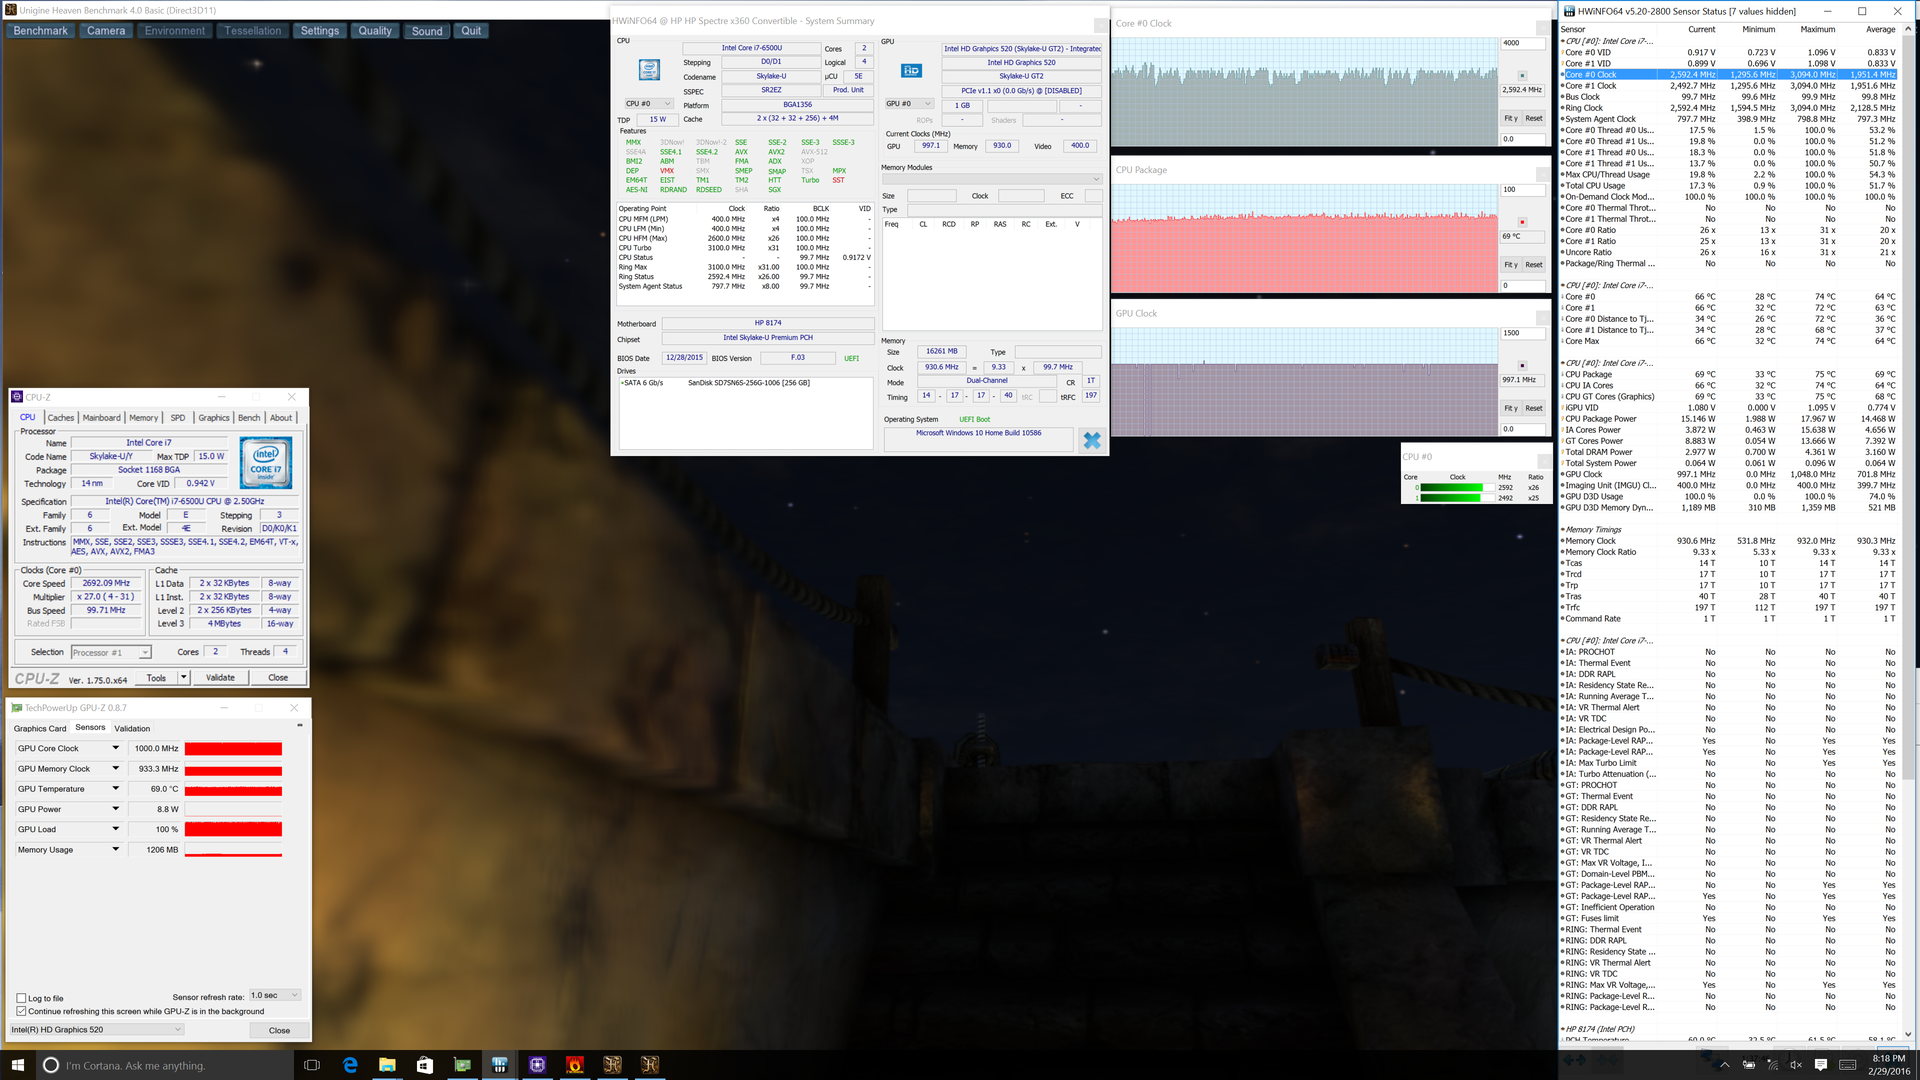This screenshot has width=1920, height=1080.
Task: Open the Sensor refresh rate dropdown
Action: pos(274,995)
